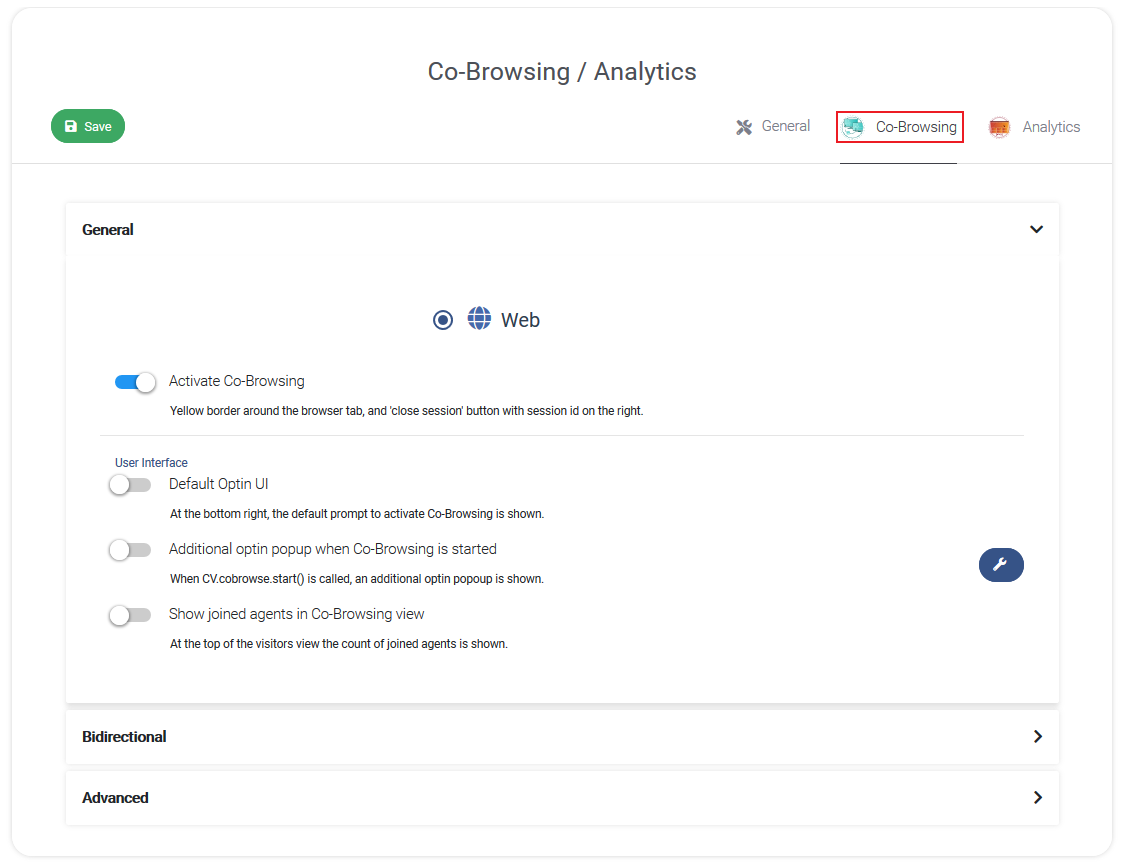The width and height of the screenshot is (1121, 865).
Task: Select the Co-Browsing tab
Action: pyautogui.click(x=899, y=127)
